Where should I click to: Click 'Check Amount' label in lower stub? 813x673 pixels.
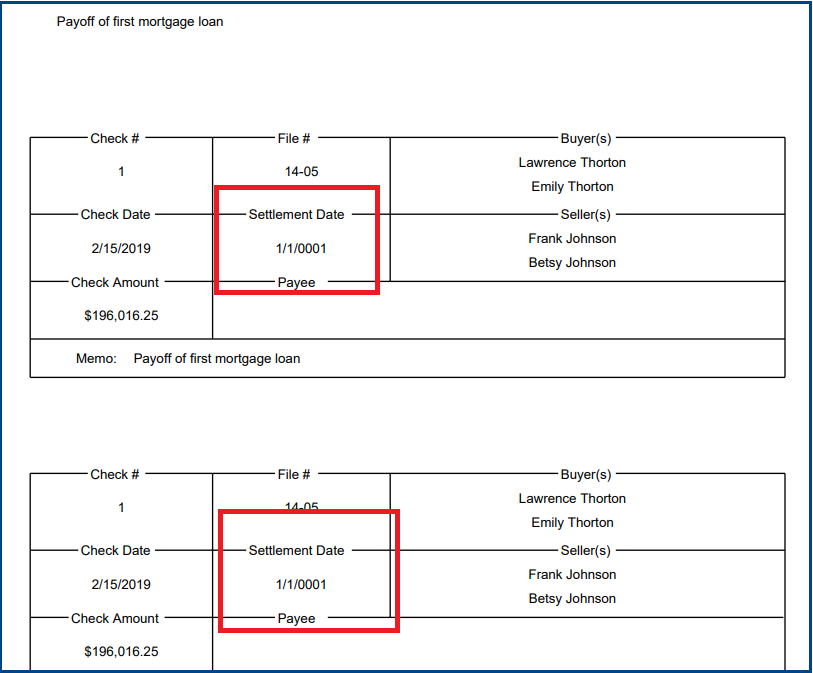tap(115, 619)
